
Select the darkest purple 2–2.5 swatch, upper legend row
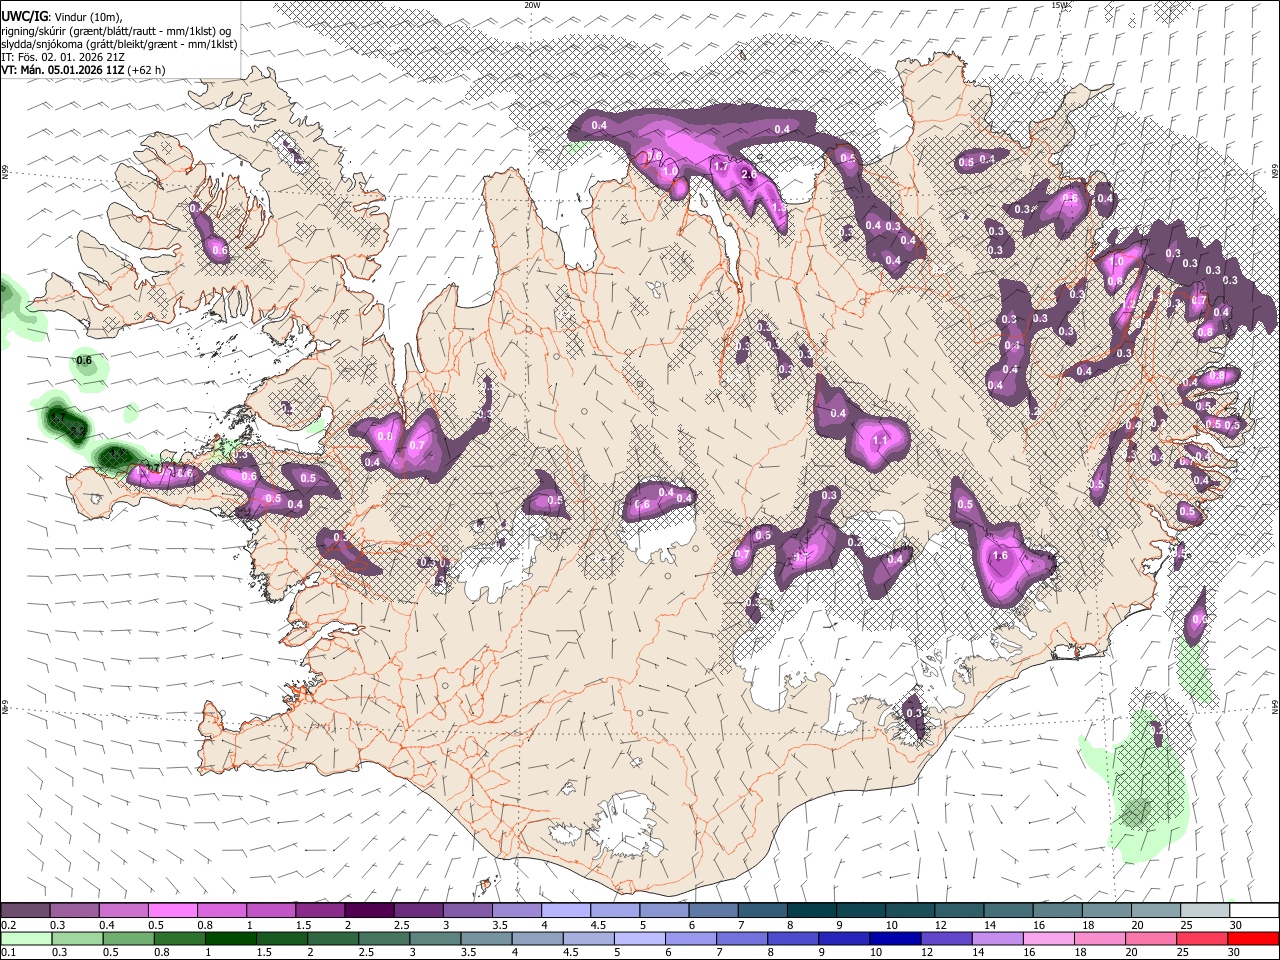pyautogui.click(x=369, y=911)
